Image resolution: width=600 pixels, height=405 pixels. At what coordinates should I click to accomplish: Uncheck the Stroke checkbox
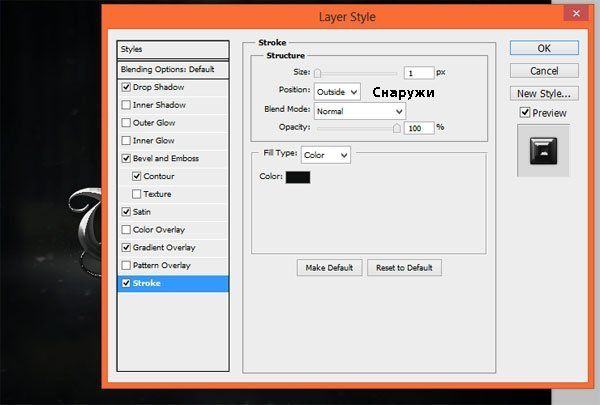coord(126,283)
